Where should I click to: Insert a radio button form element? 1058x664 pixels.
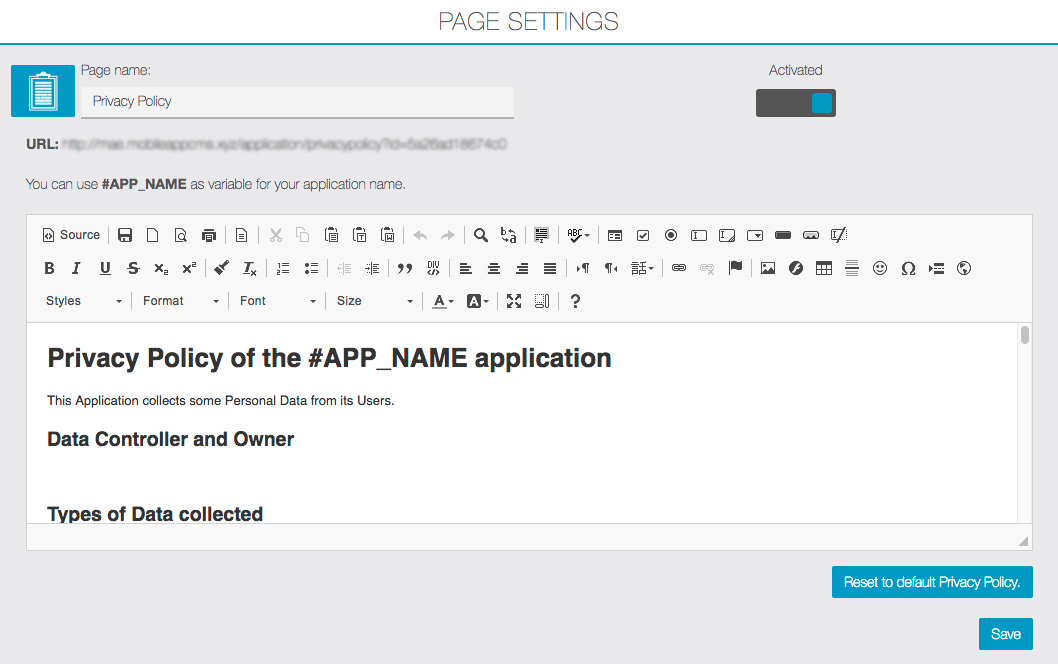671,235
